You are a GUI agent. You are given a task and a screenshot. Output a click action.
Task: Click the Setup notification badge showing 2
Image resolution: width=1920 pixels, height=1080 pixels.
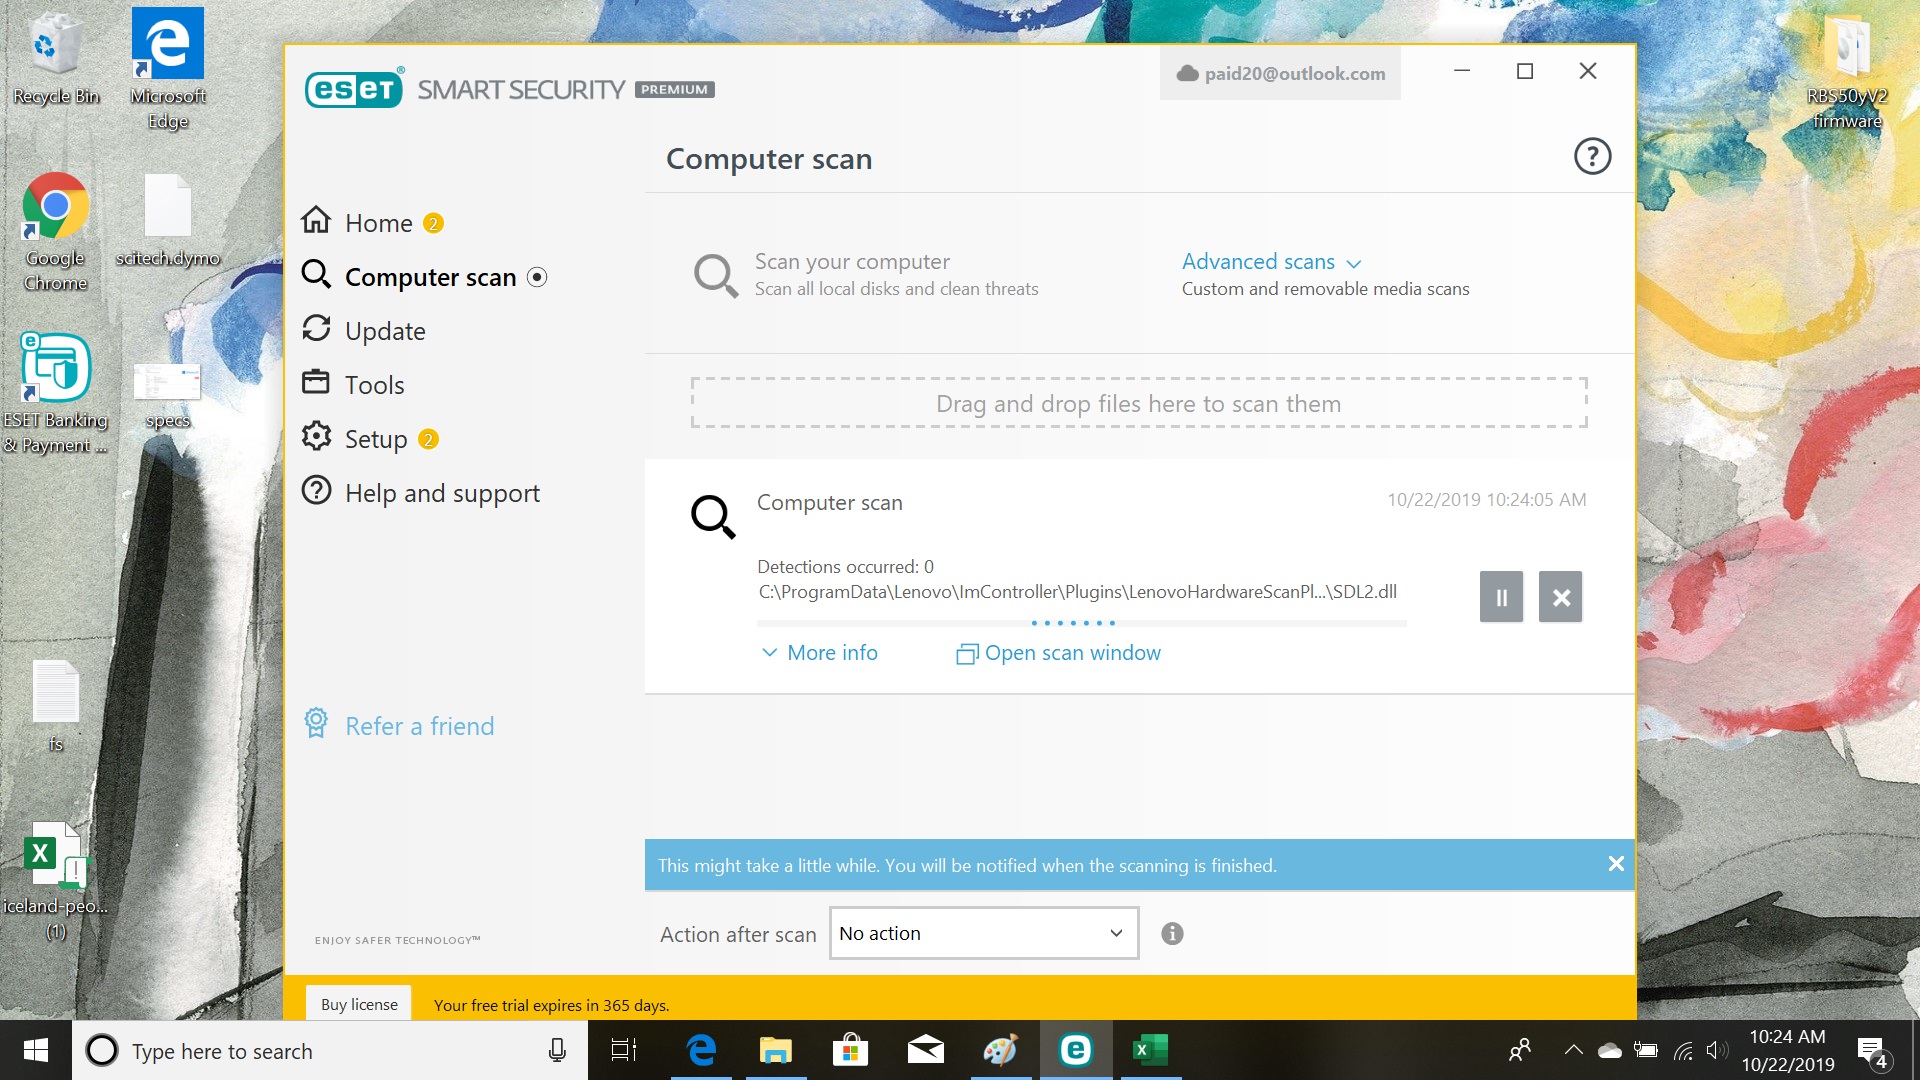tap(428, 439)
